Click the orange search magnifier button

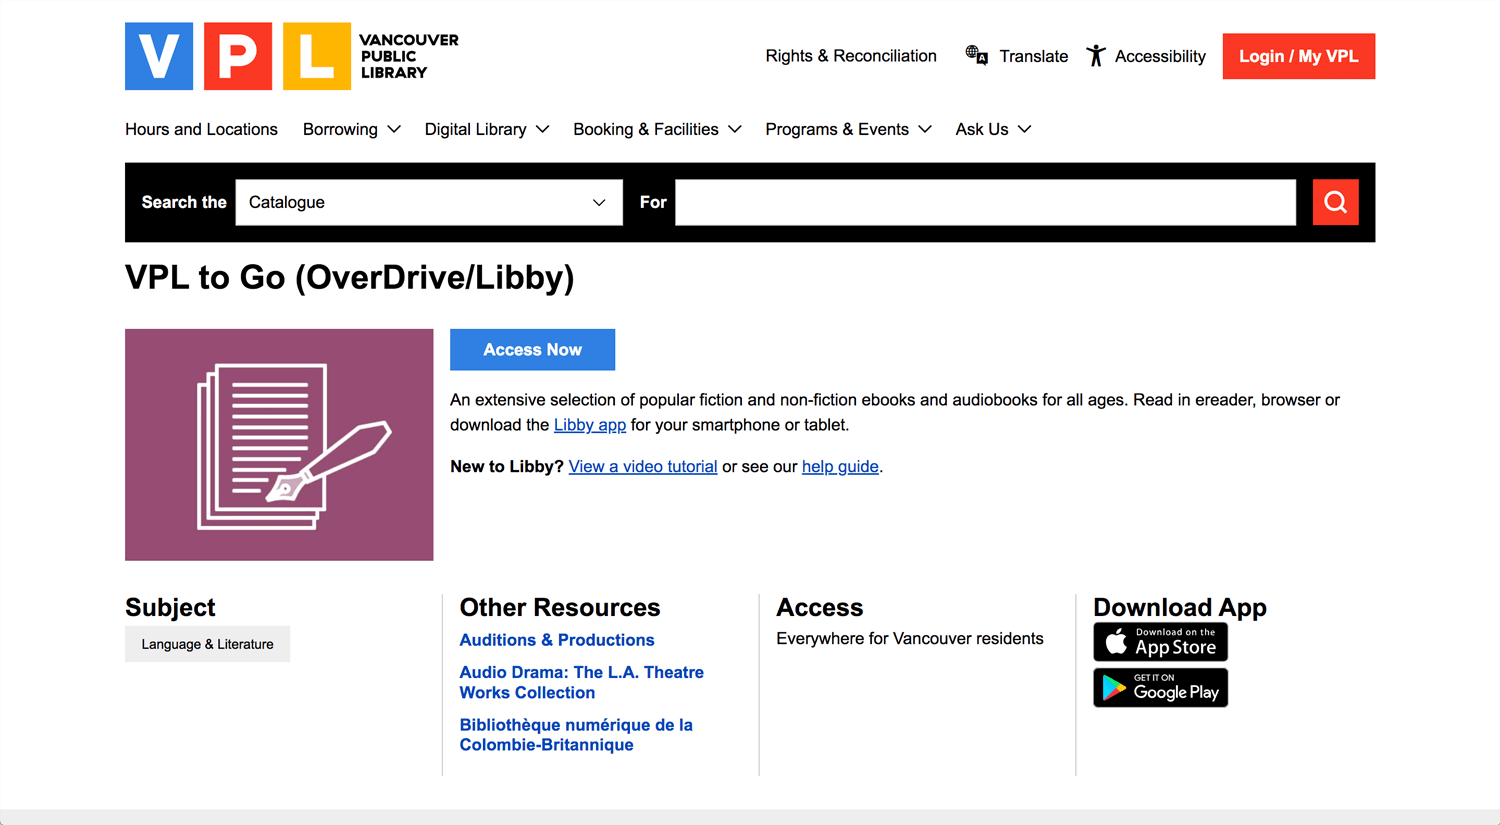[1335, 202]
